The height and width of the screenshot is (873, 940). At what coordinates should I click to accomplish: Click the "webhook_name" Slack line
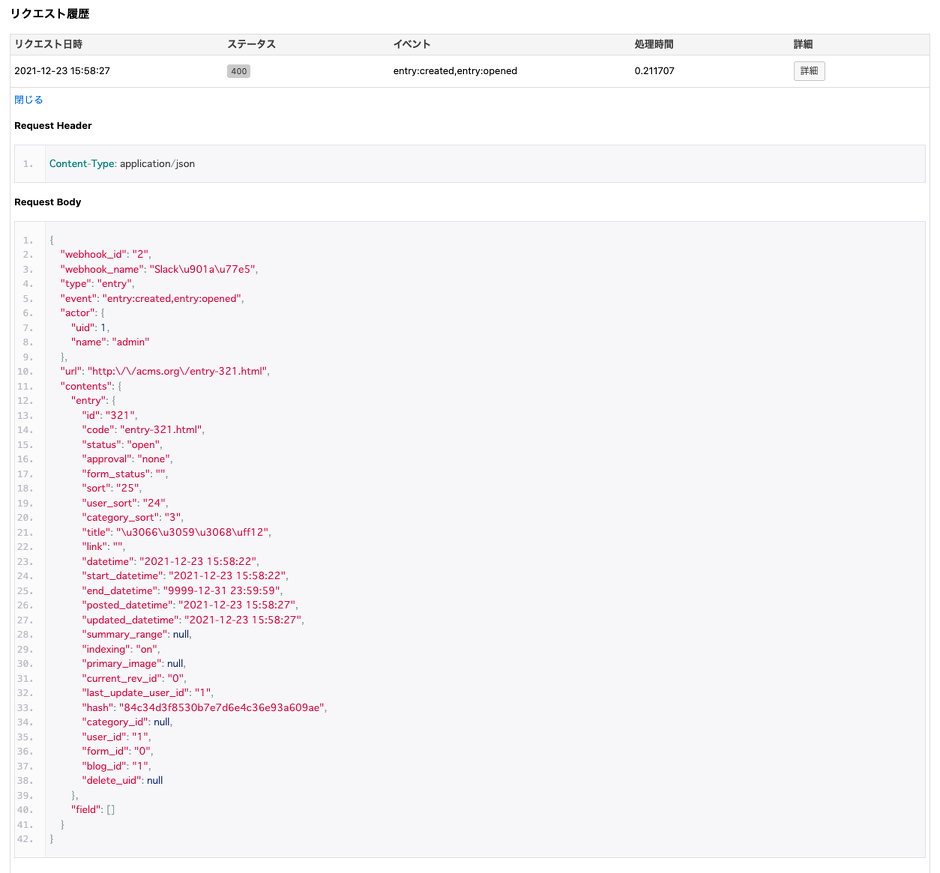(x=159, y=269)
